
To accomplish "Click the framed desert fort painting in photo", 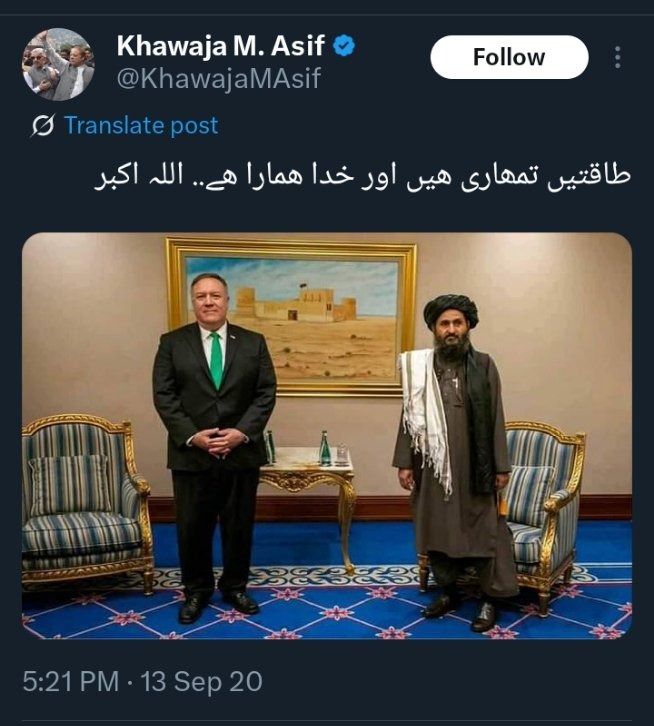I will tap(292, 317).
